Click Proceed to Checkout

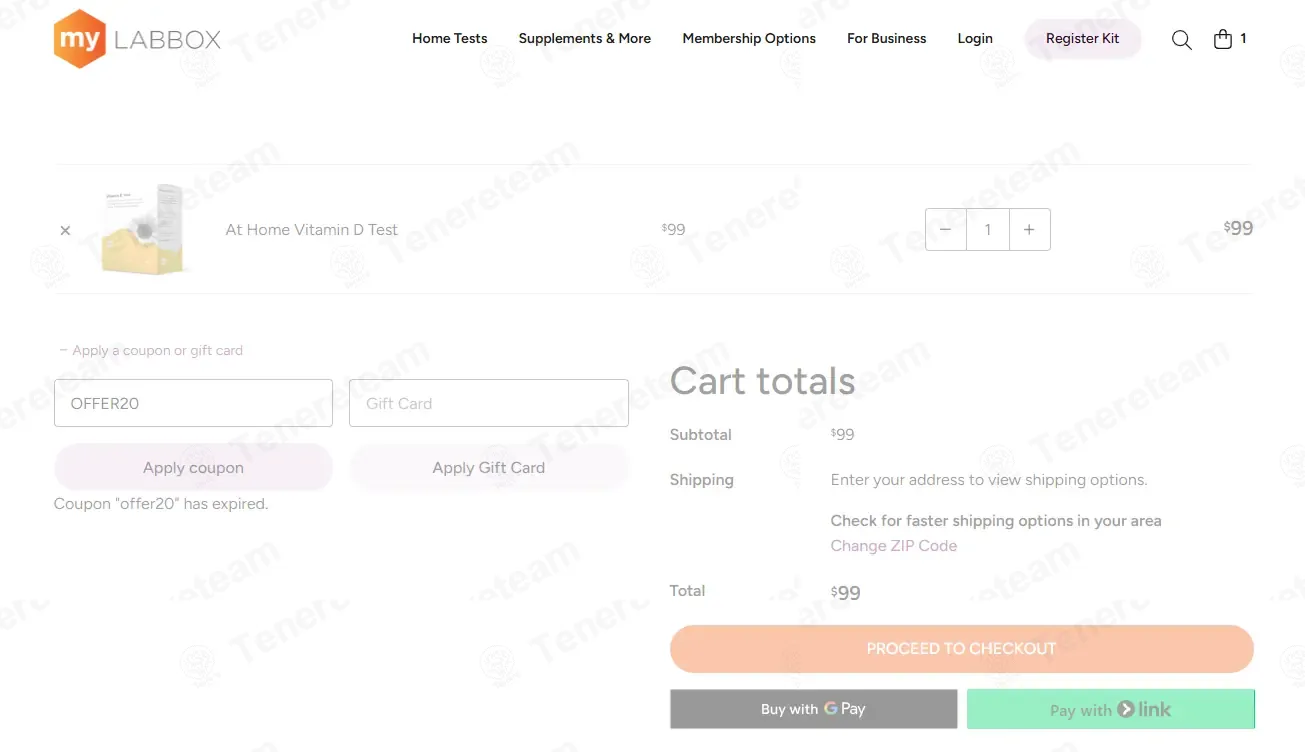962,649
